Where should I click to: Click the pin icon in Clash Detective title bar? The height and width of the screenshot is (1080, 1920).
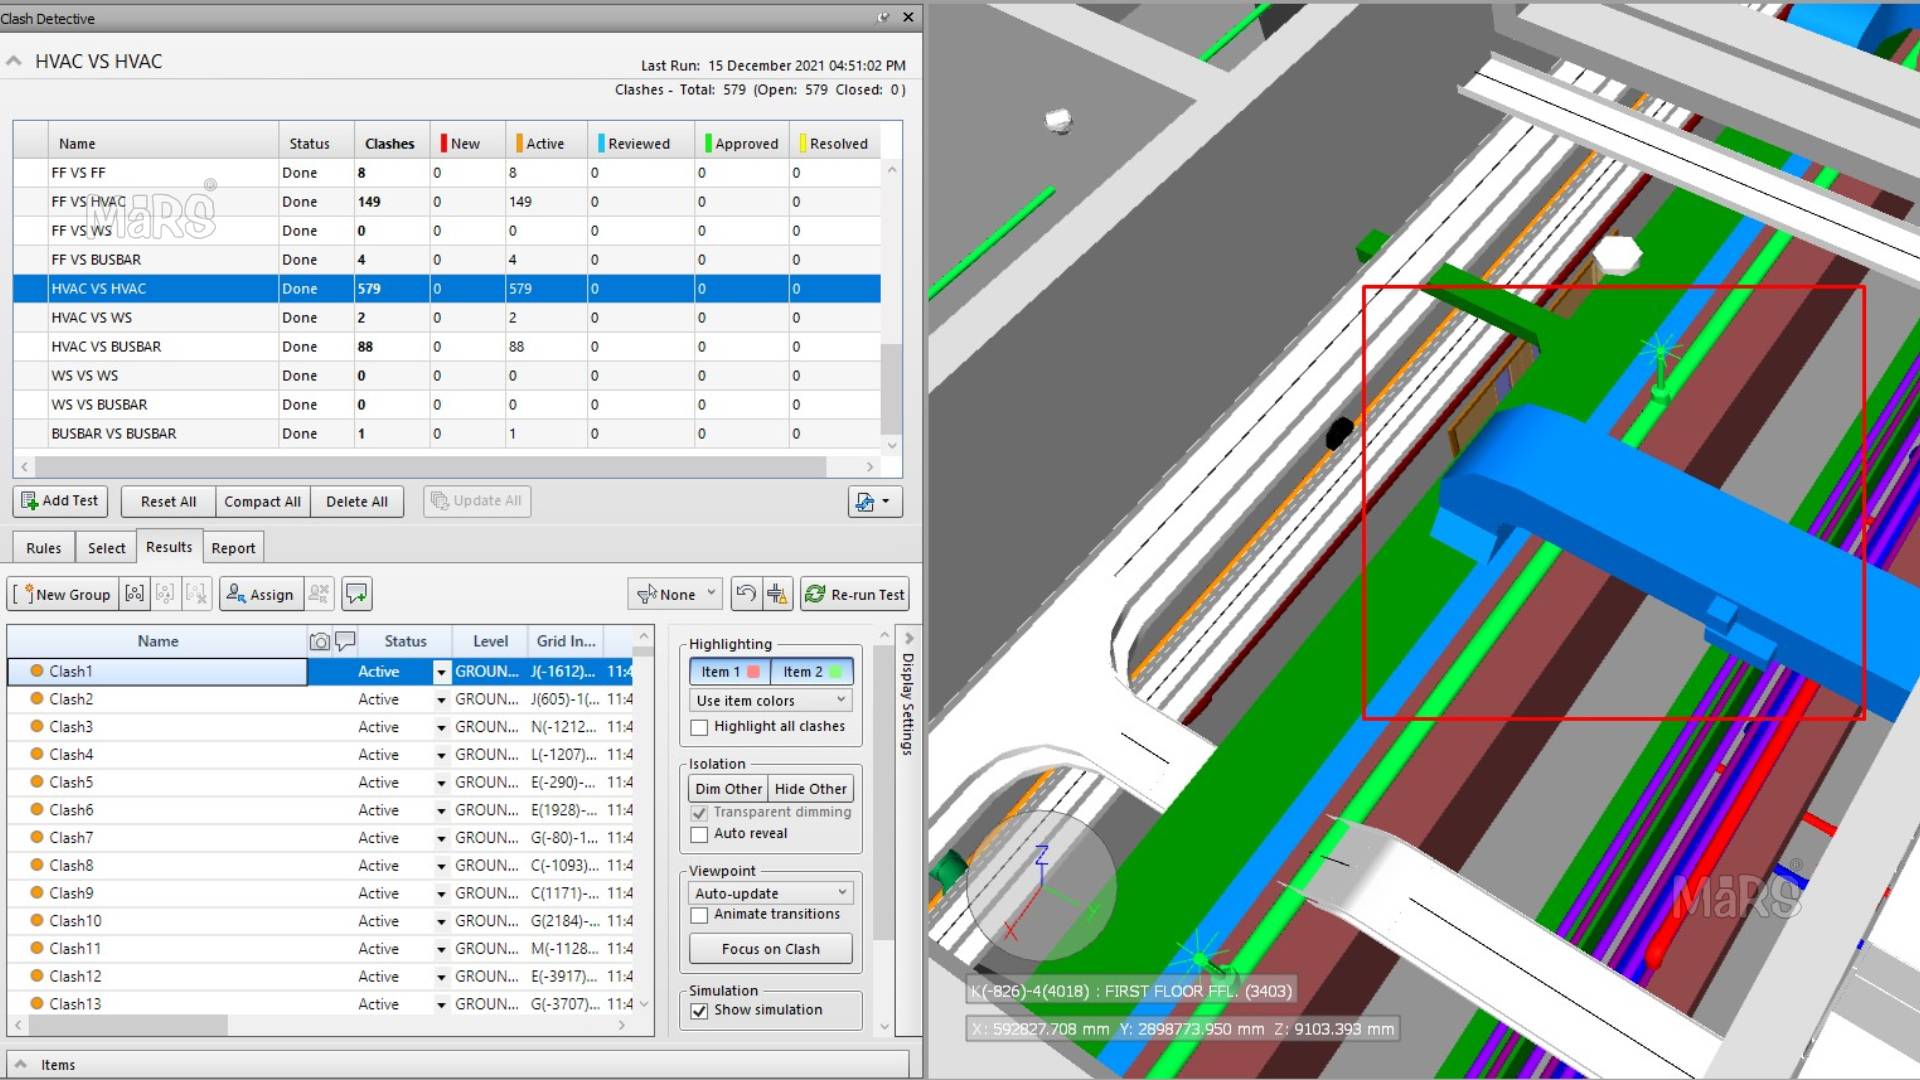pyautogui.click(x=883, y=17)
